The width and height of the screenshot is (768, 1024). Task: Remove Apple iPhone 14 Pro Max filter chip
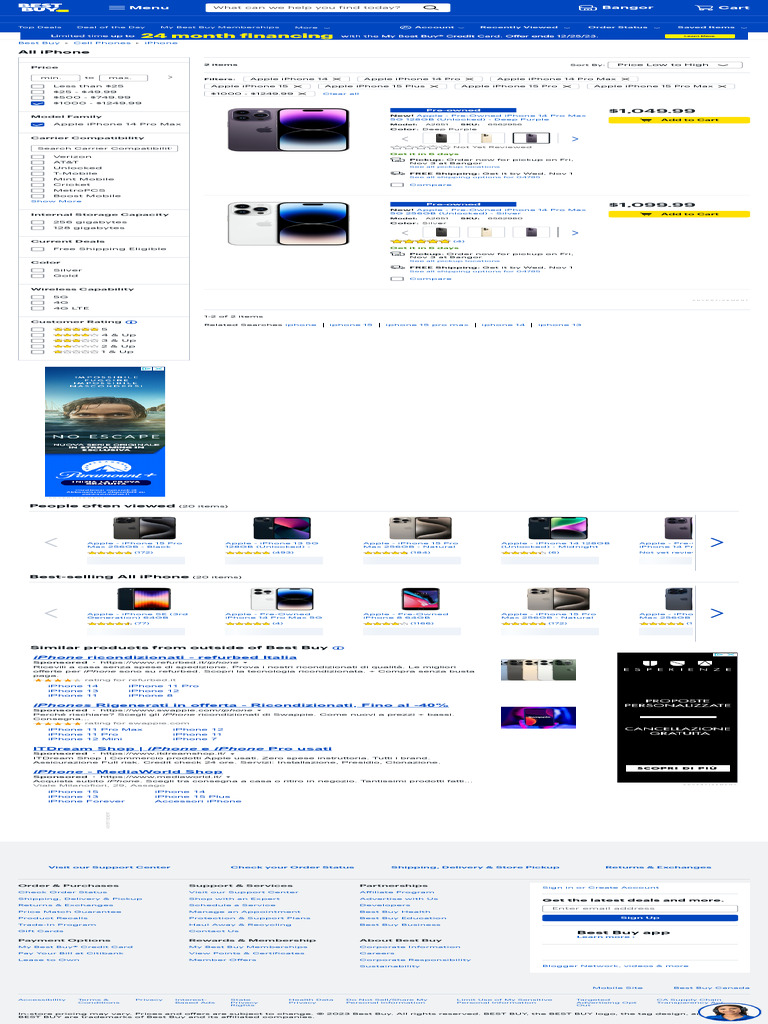625,78
